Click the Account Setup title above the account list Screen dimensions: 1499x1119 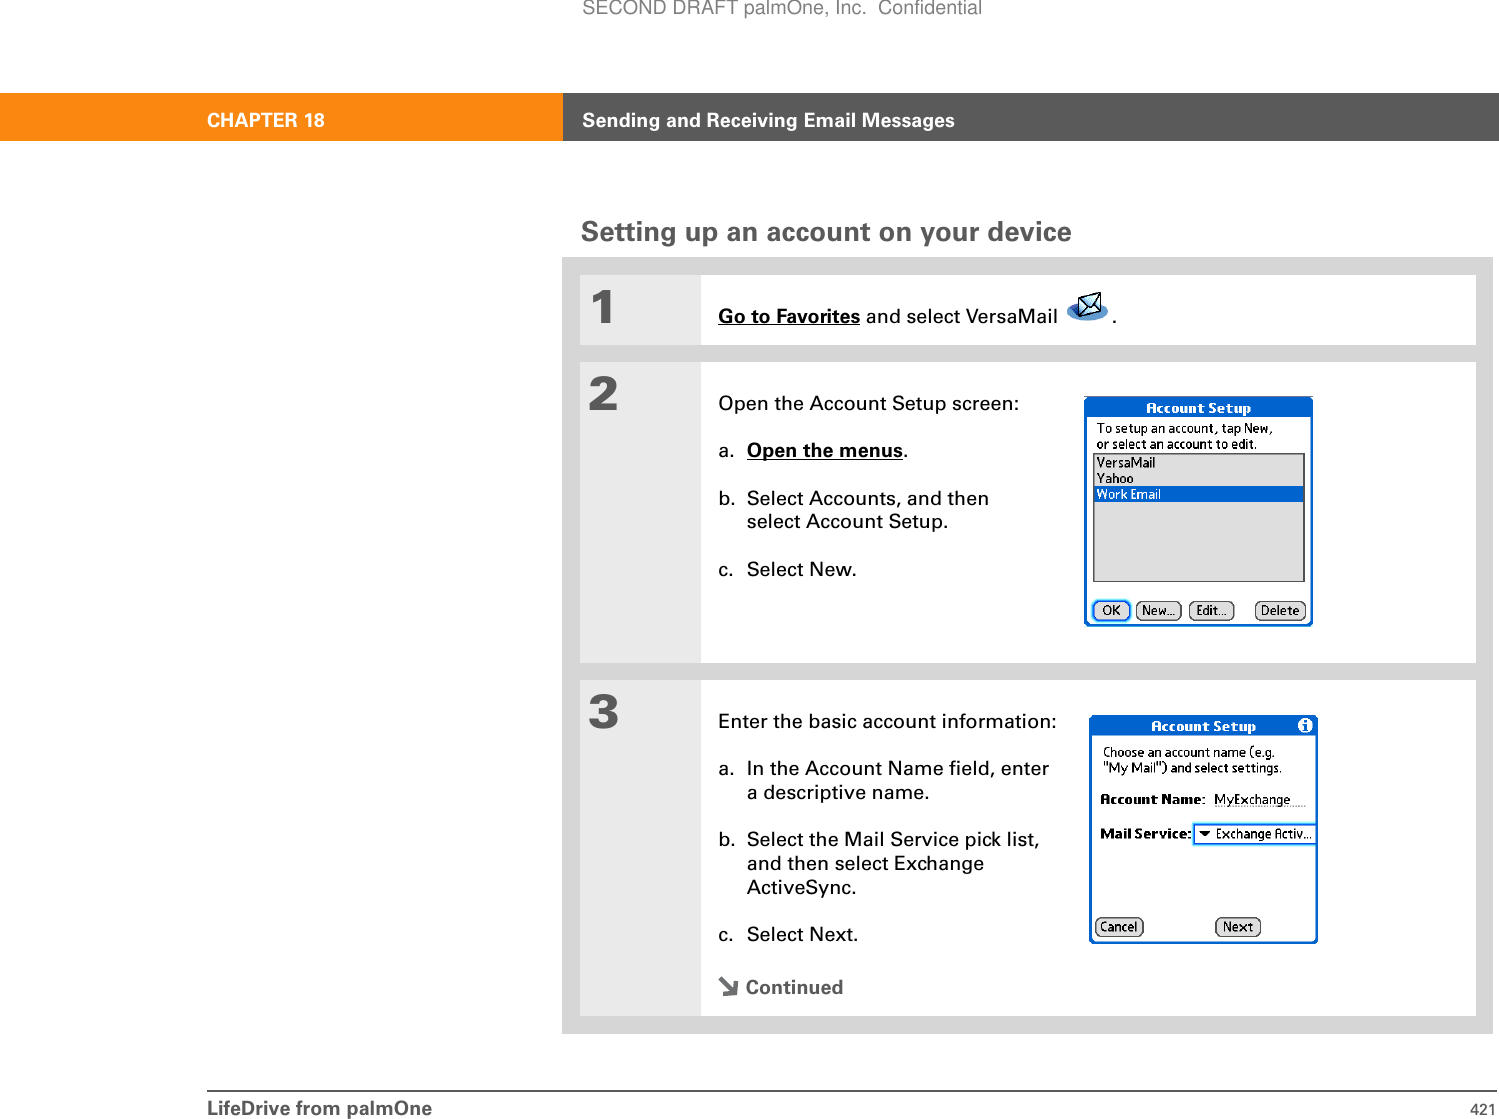tap(1198, 408)
